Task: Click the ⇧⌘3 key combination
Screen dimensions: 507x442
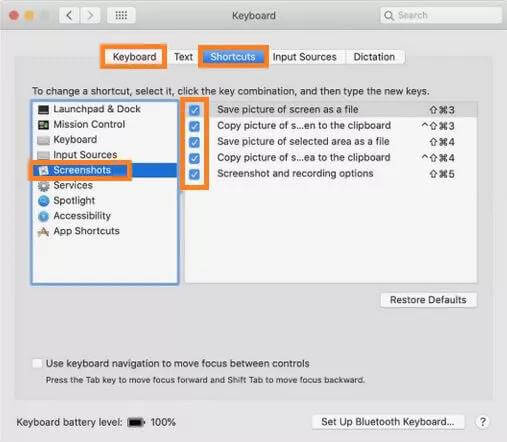Action: pyautogui.click(x=442, y=110)
